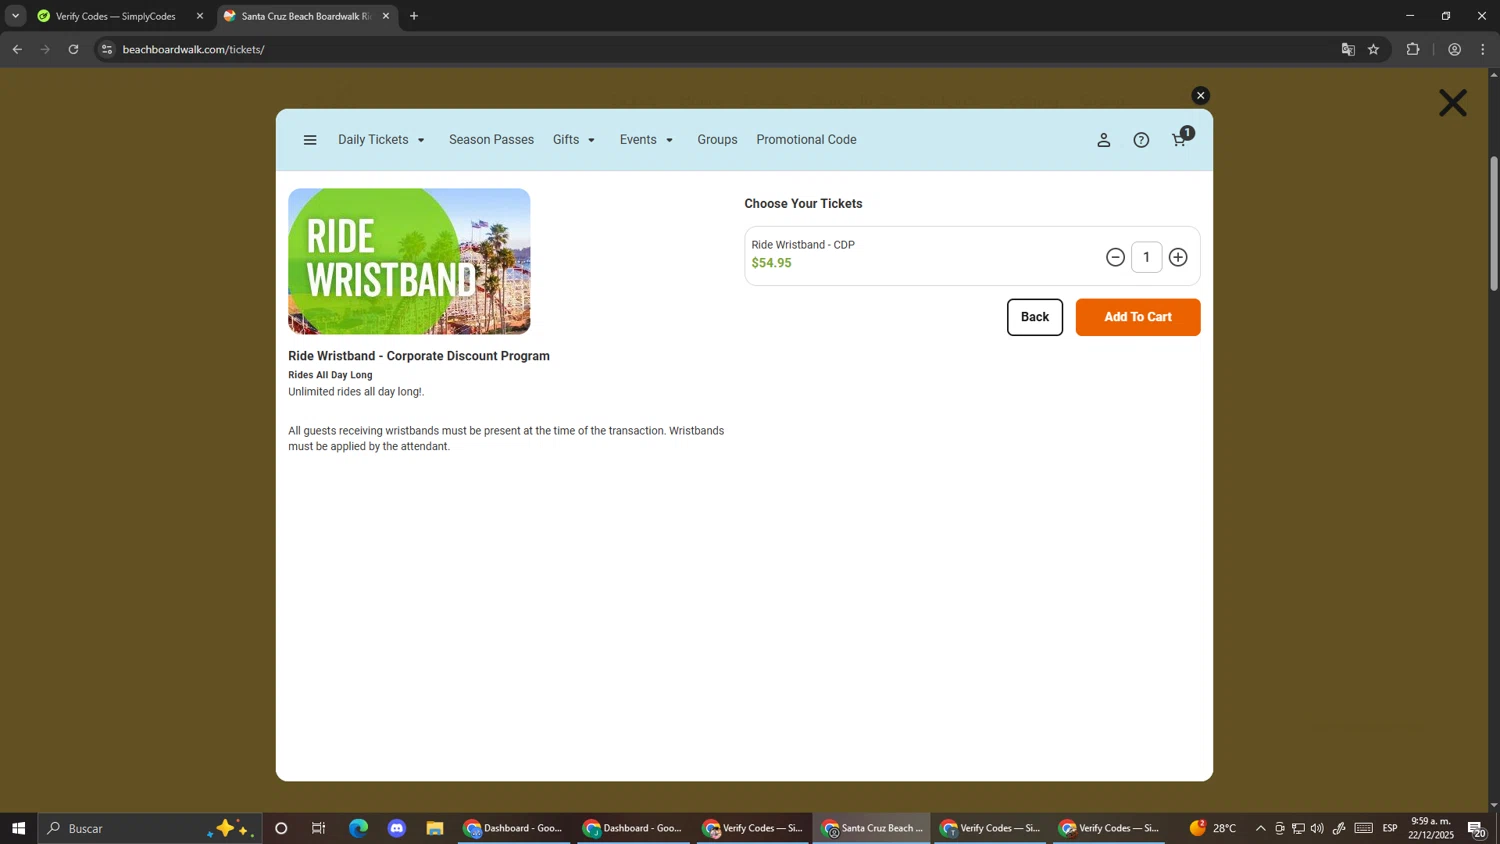
Task: Switch to Santa Cruz Beach taskbar window
Action: 872,828
